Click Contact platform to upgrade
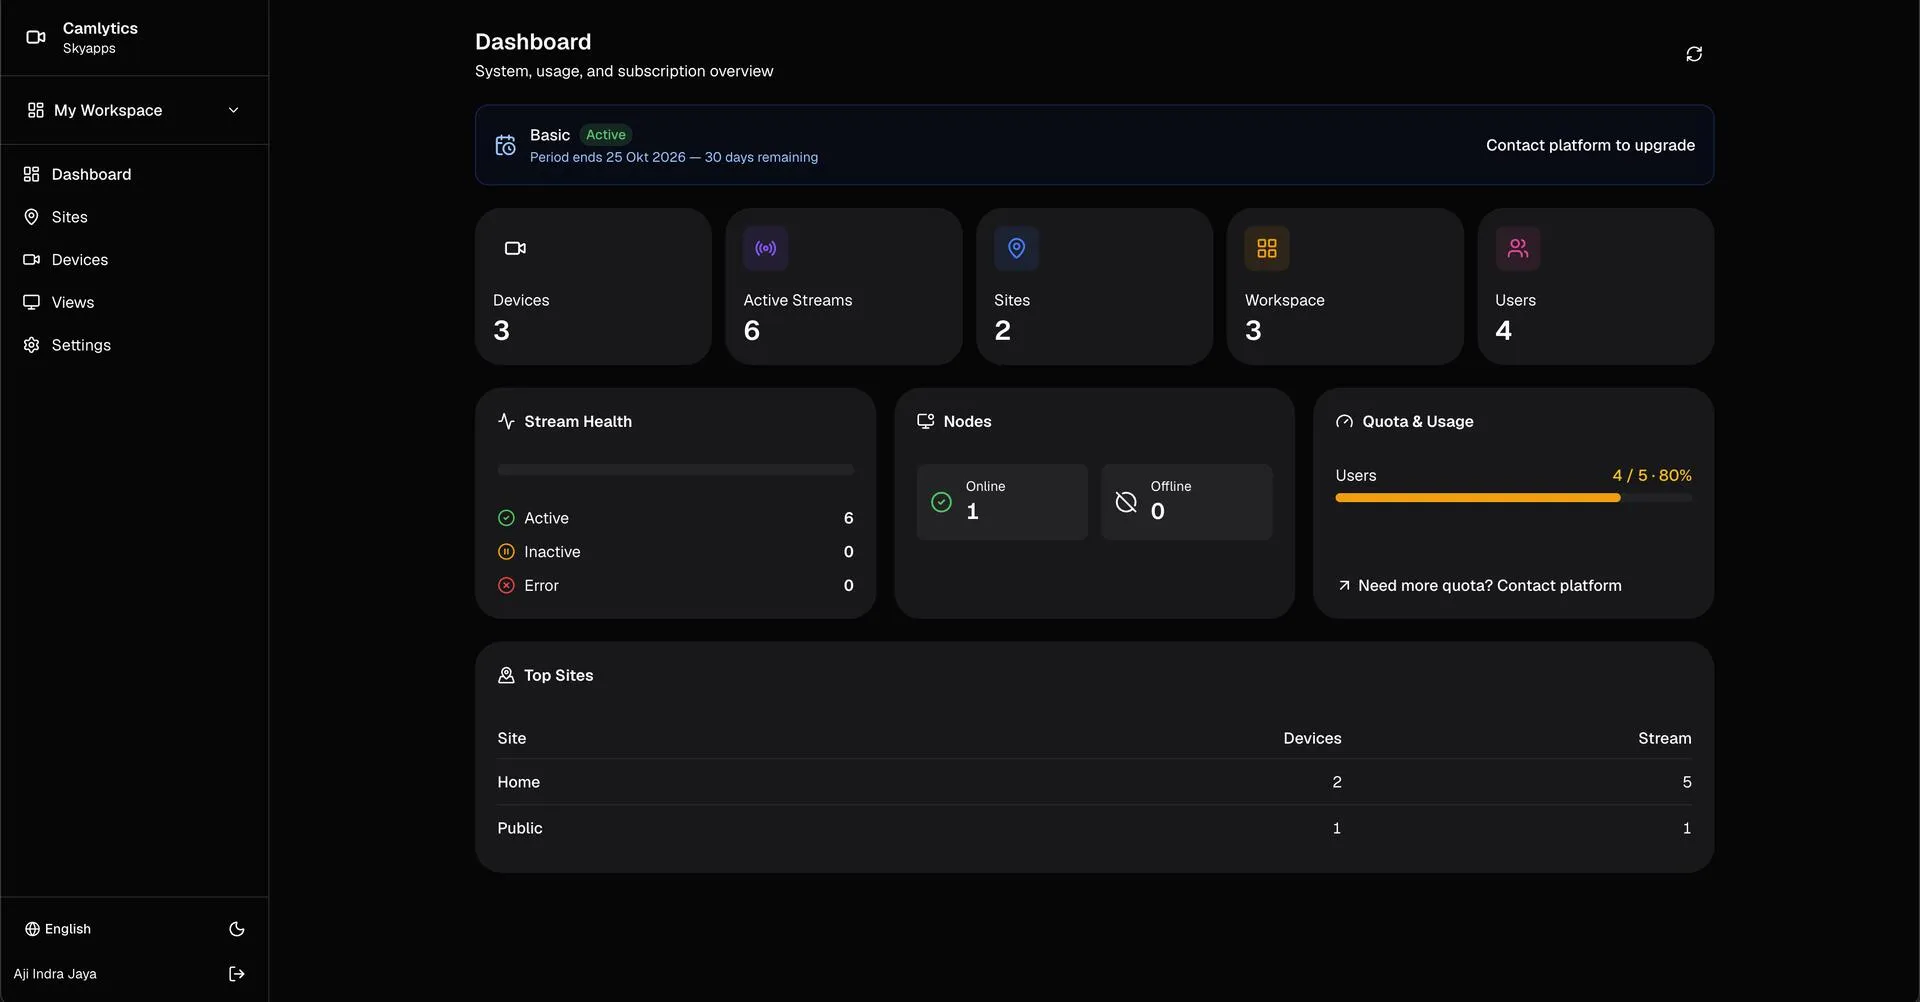 click(1590, 145)
